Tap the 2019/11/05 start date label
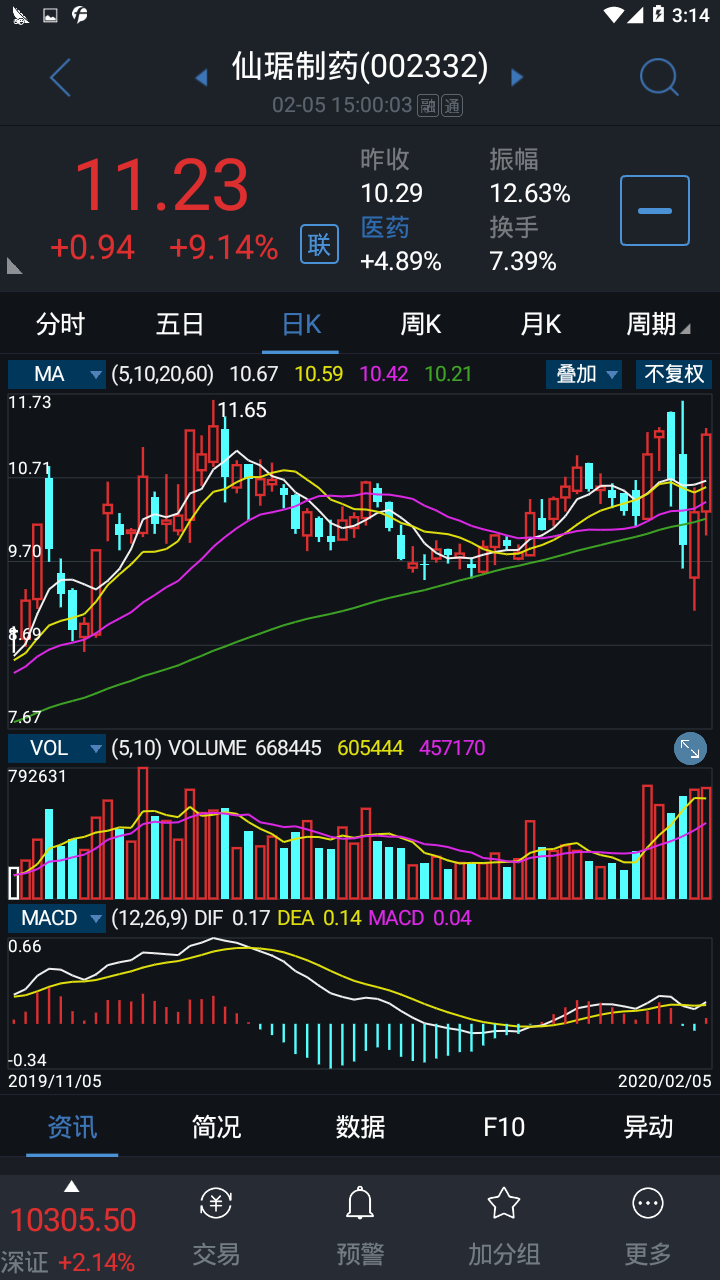Image resolution: width=720 pixels, height=1280 pixels. (x=55, y=1081)
